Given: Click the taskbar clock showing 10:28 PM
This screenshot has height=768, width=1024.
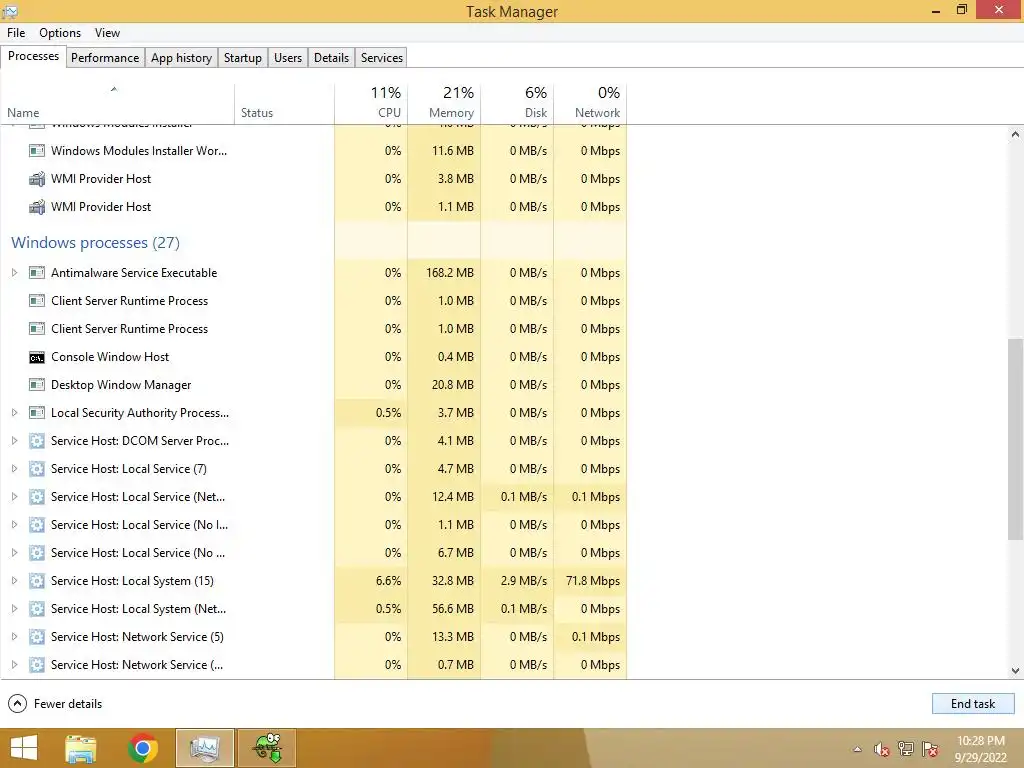Looking at the screenshot, I should coord(980,749).
